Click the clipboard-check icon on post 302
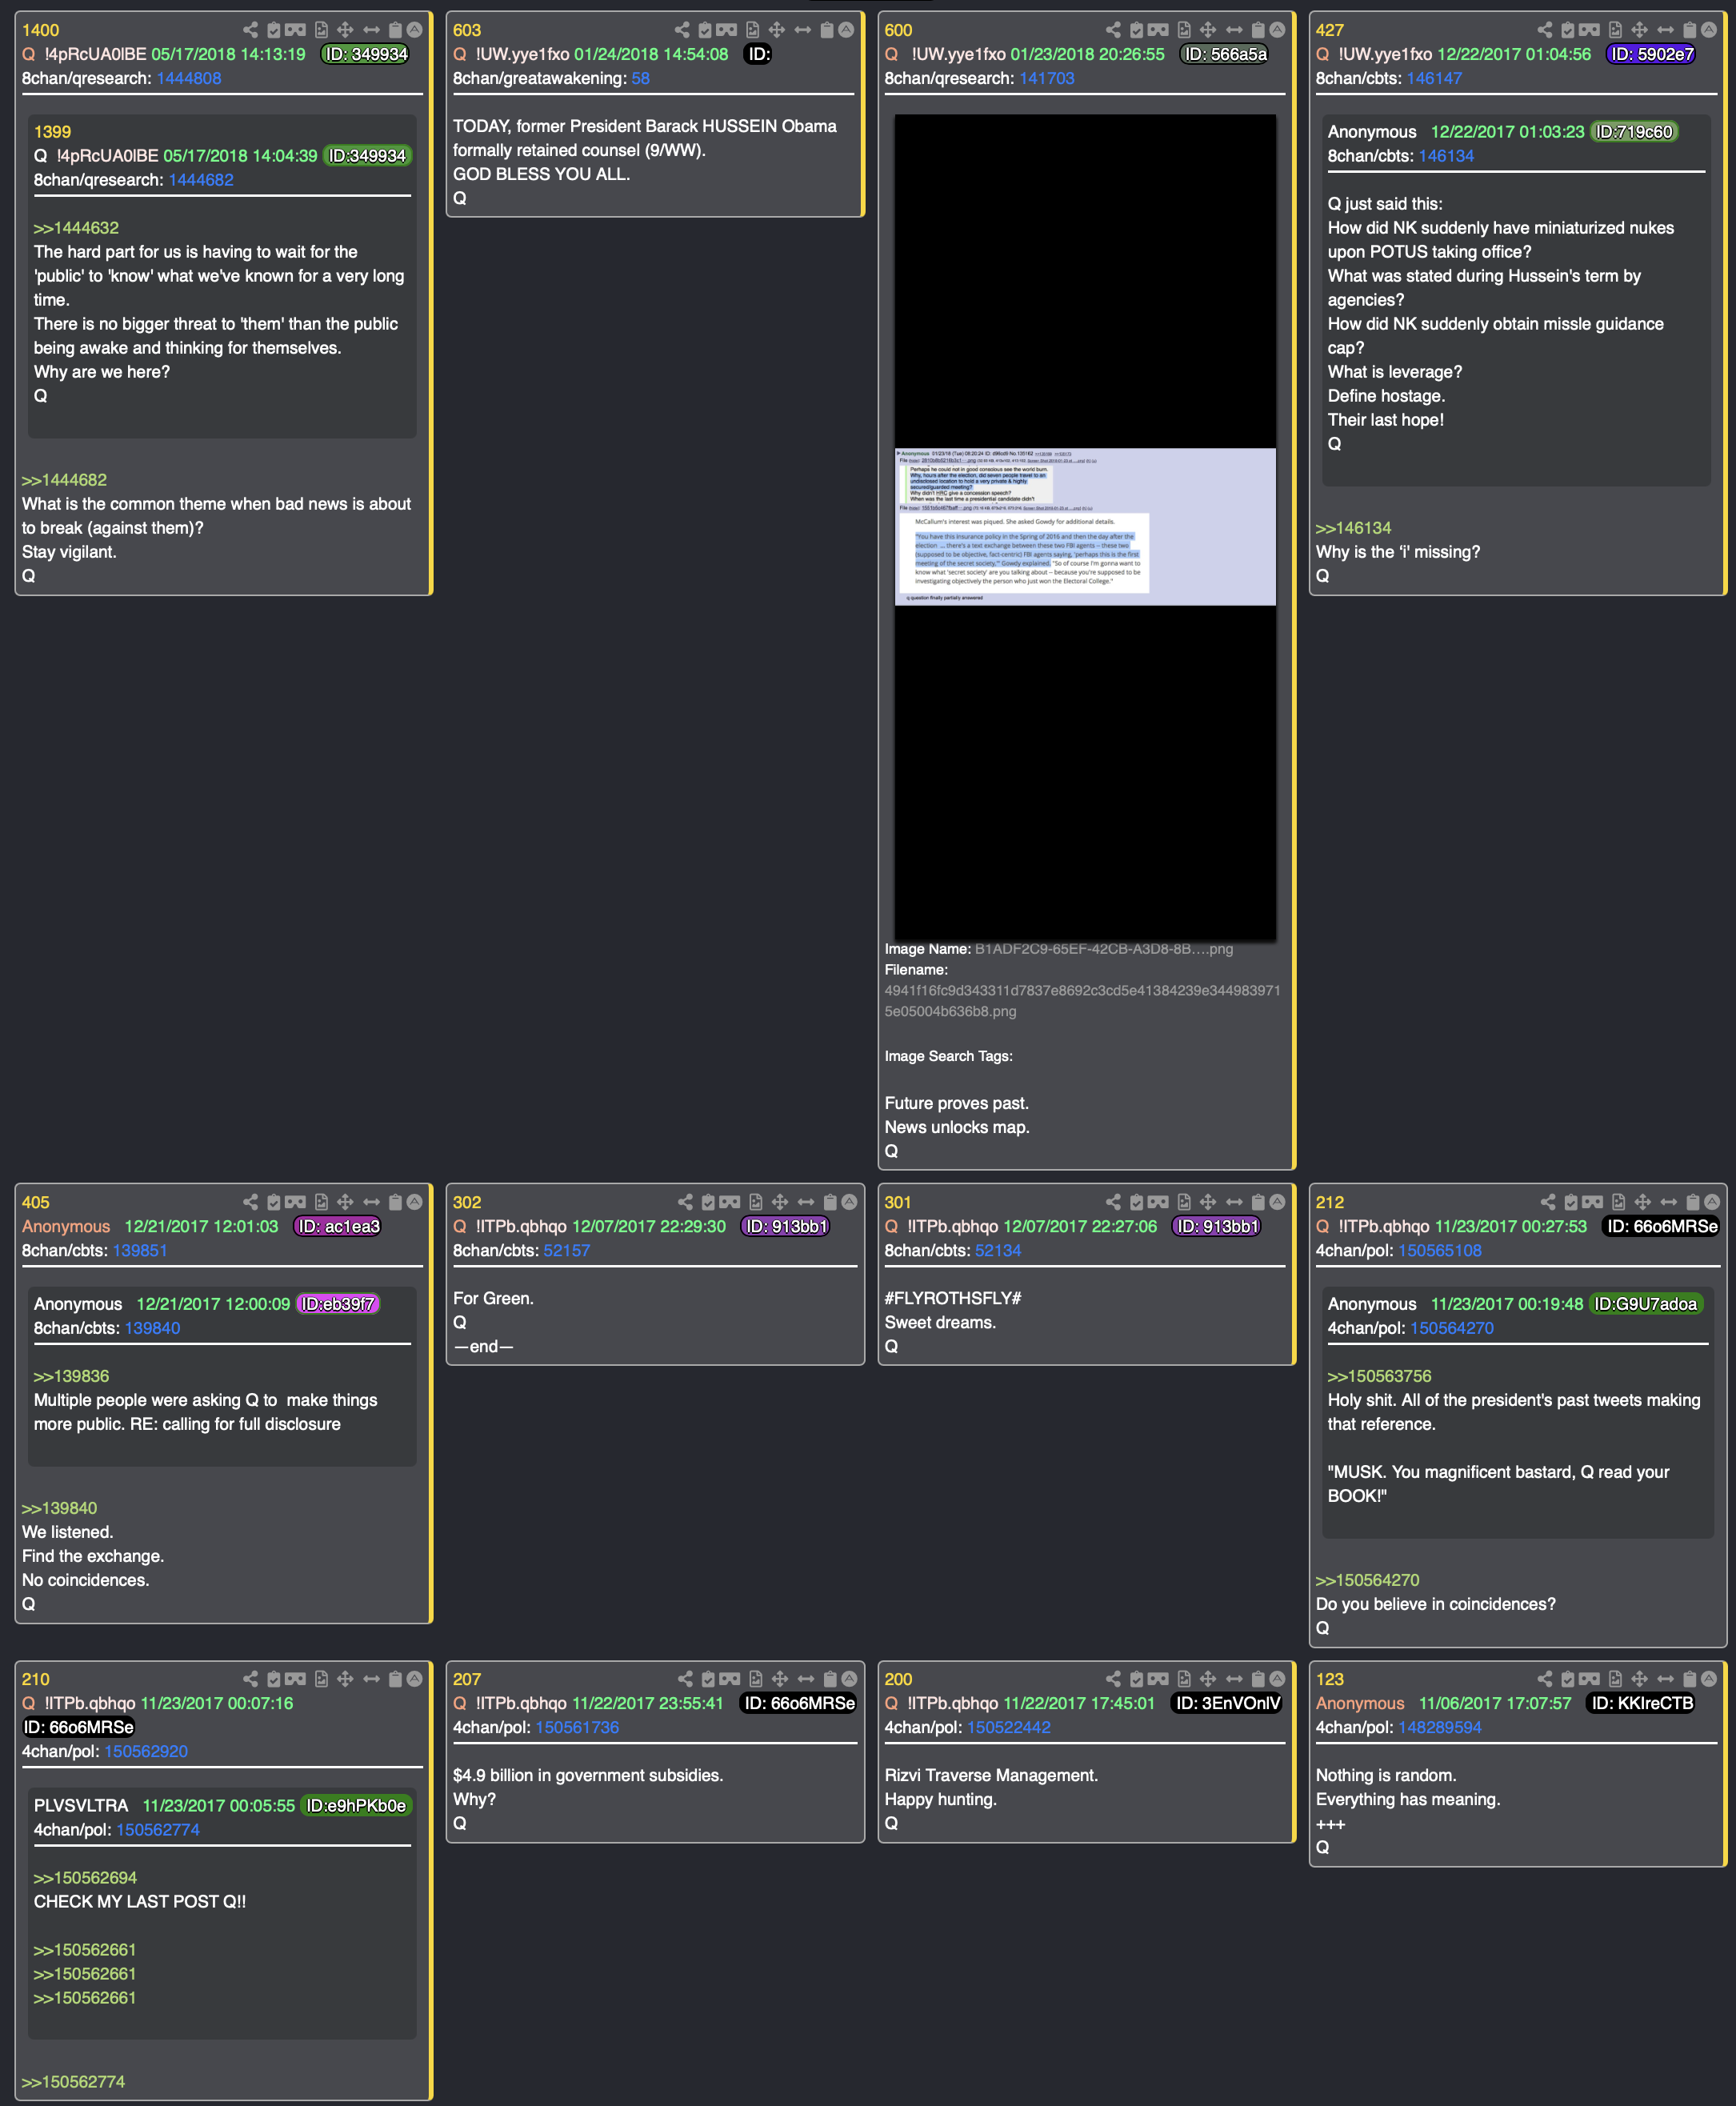The image size is (1736, 2106). coord(708,1202)
